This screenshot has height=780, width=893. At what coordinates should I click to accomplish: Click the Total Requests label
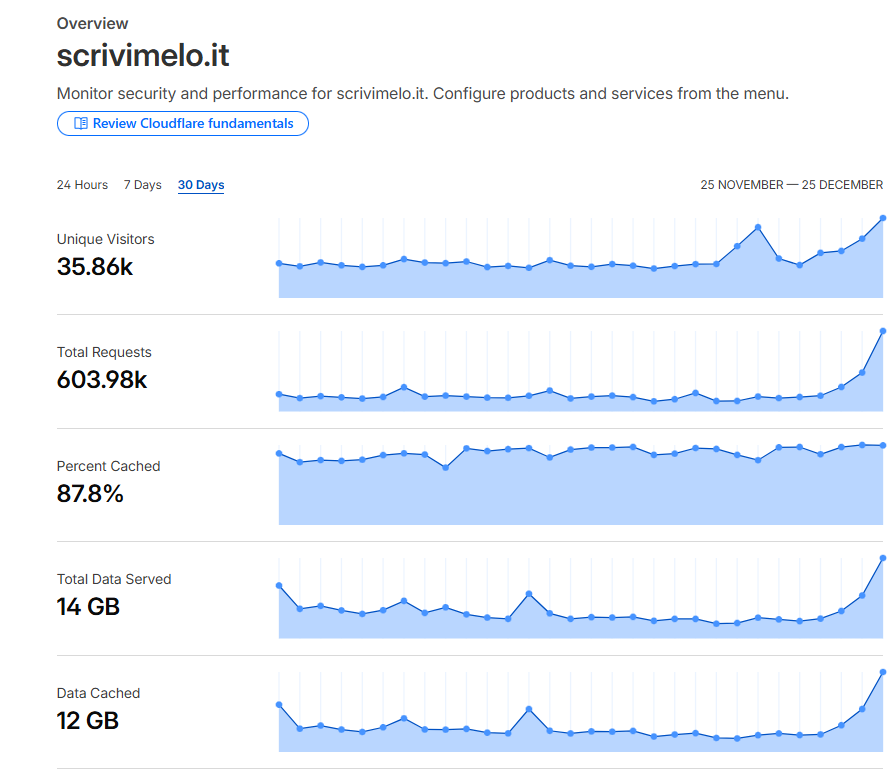pyautogui.click(x=104, y=352)
